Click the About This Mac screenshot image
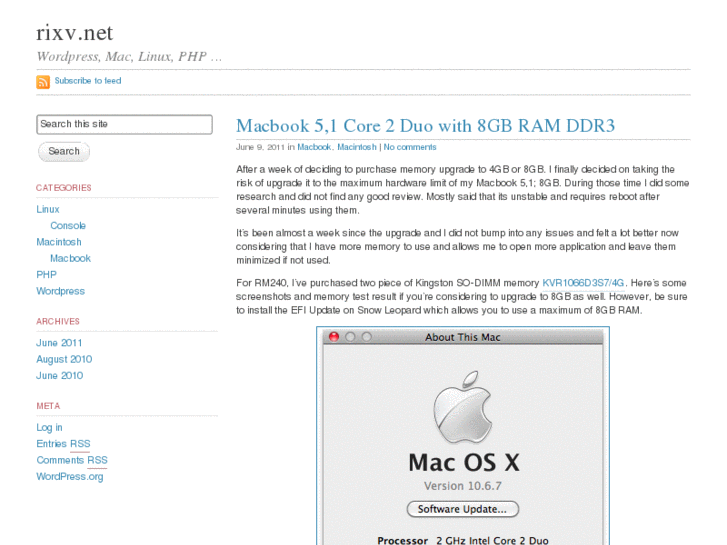The width and height of the screenshot is (727, 545). pyautogui.click(x=463, y=436)
